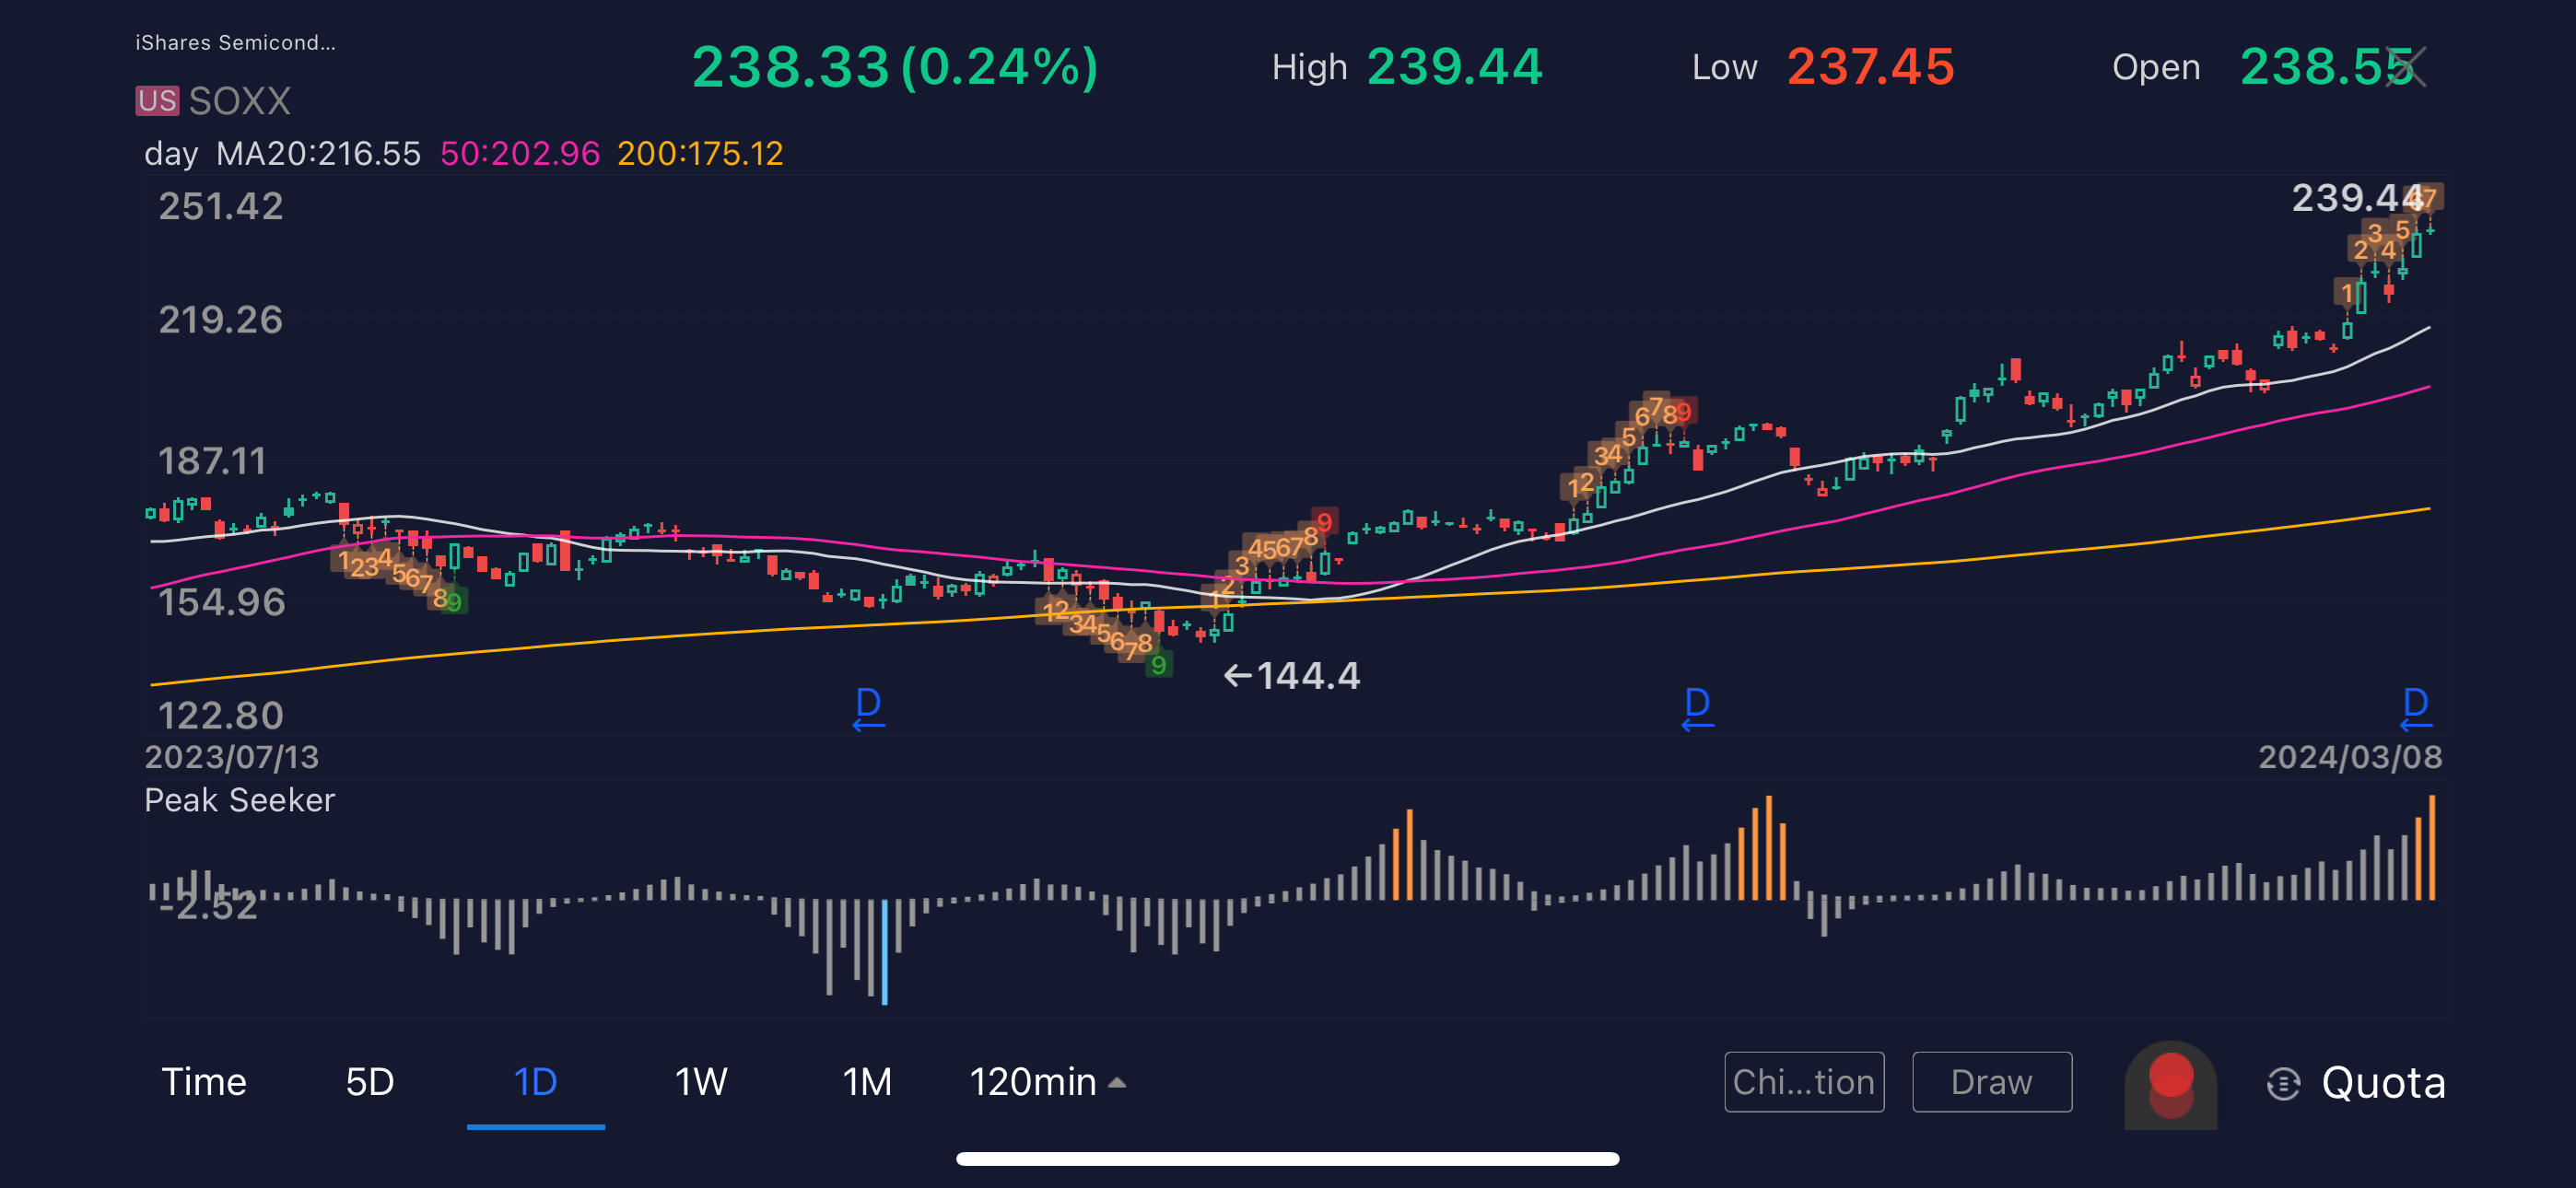This screenshot has width=2576, height=1188.
Task: Tap the green 9 signal under the chart low
Action: 1158,665
